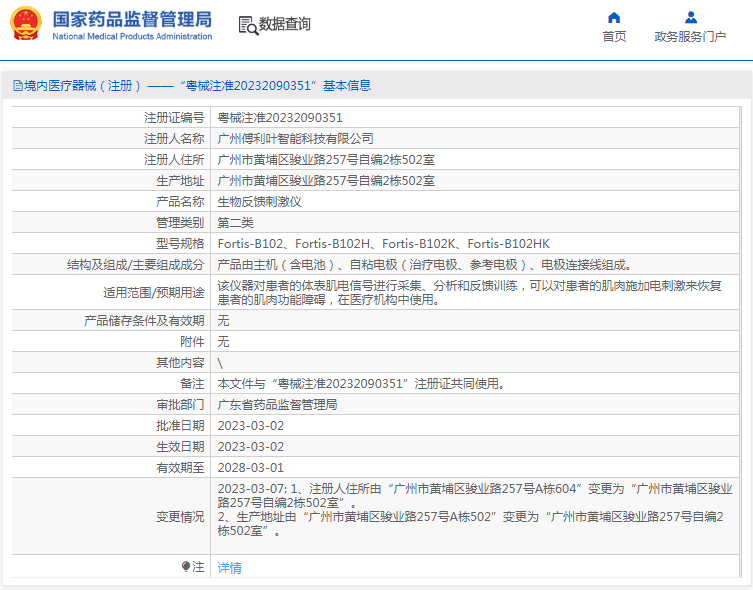The width and height of the screenshot is (753, 590).
Task: Click 数据查询 label
Action: coord(285,24)
